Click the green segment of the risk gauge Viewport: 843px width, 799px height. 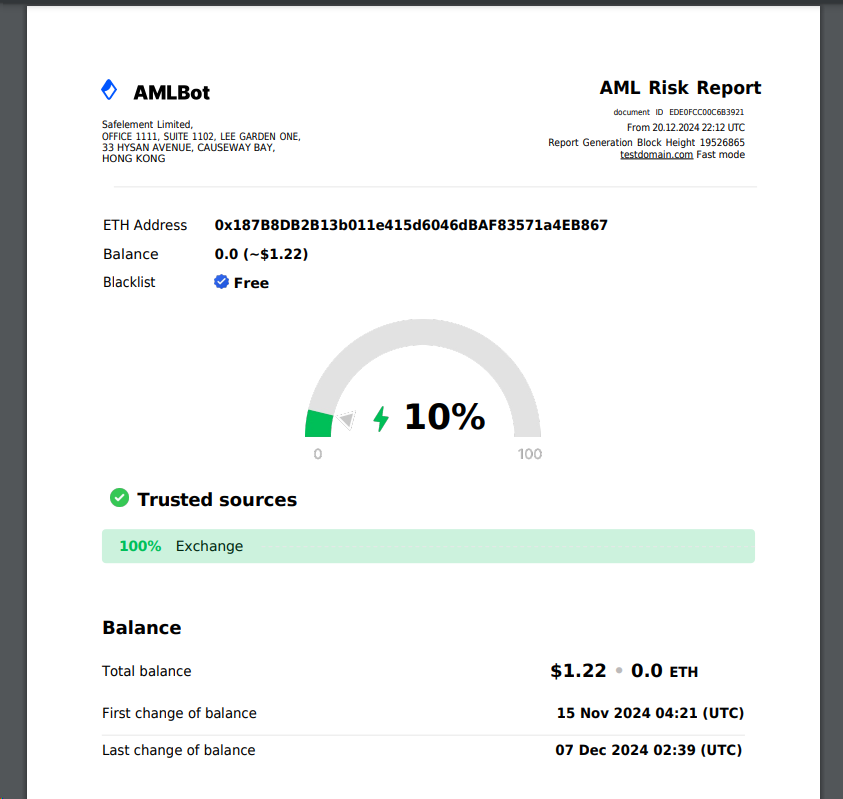[x=318, y=424]
